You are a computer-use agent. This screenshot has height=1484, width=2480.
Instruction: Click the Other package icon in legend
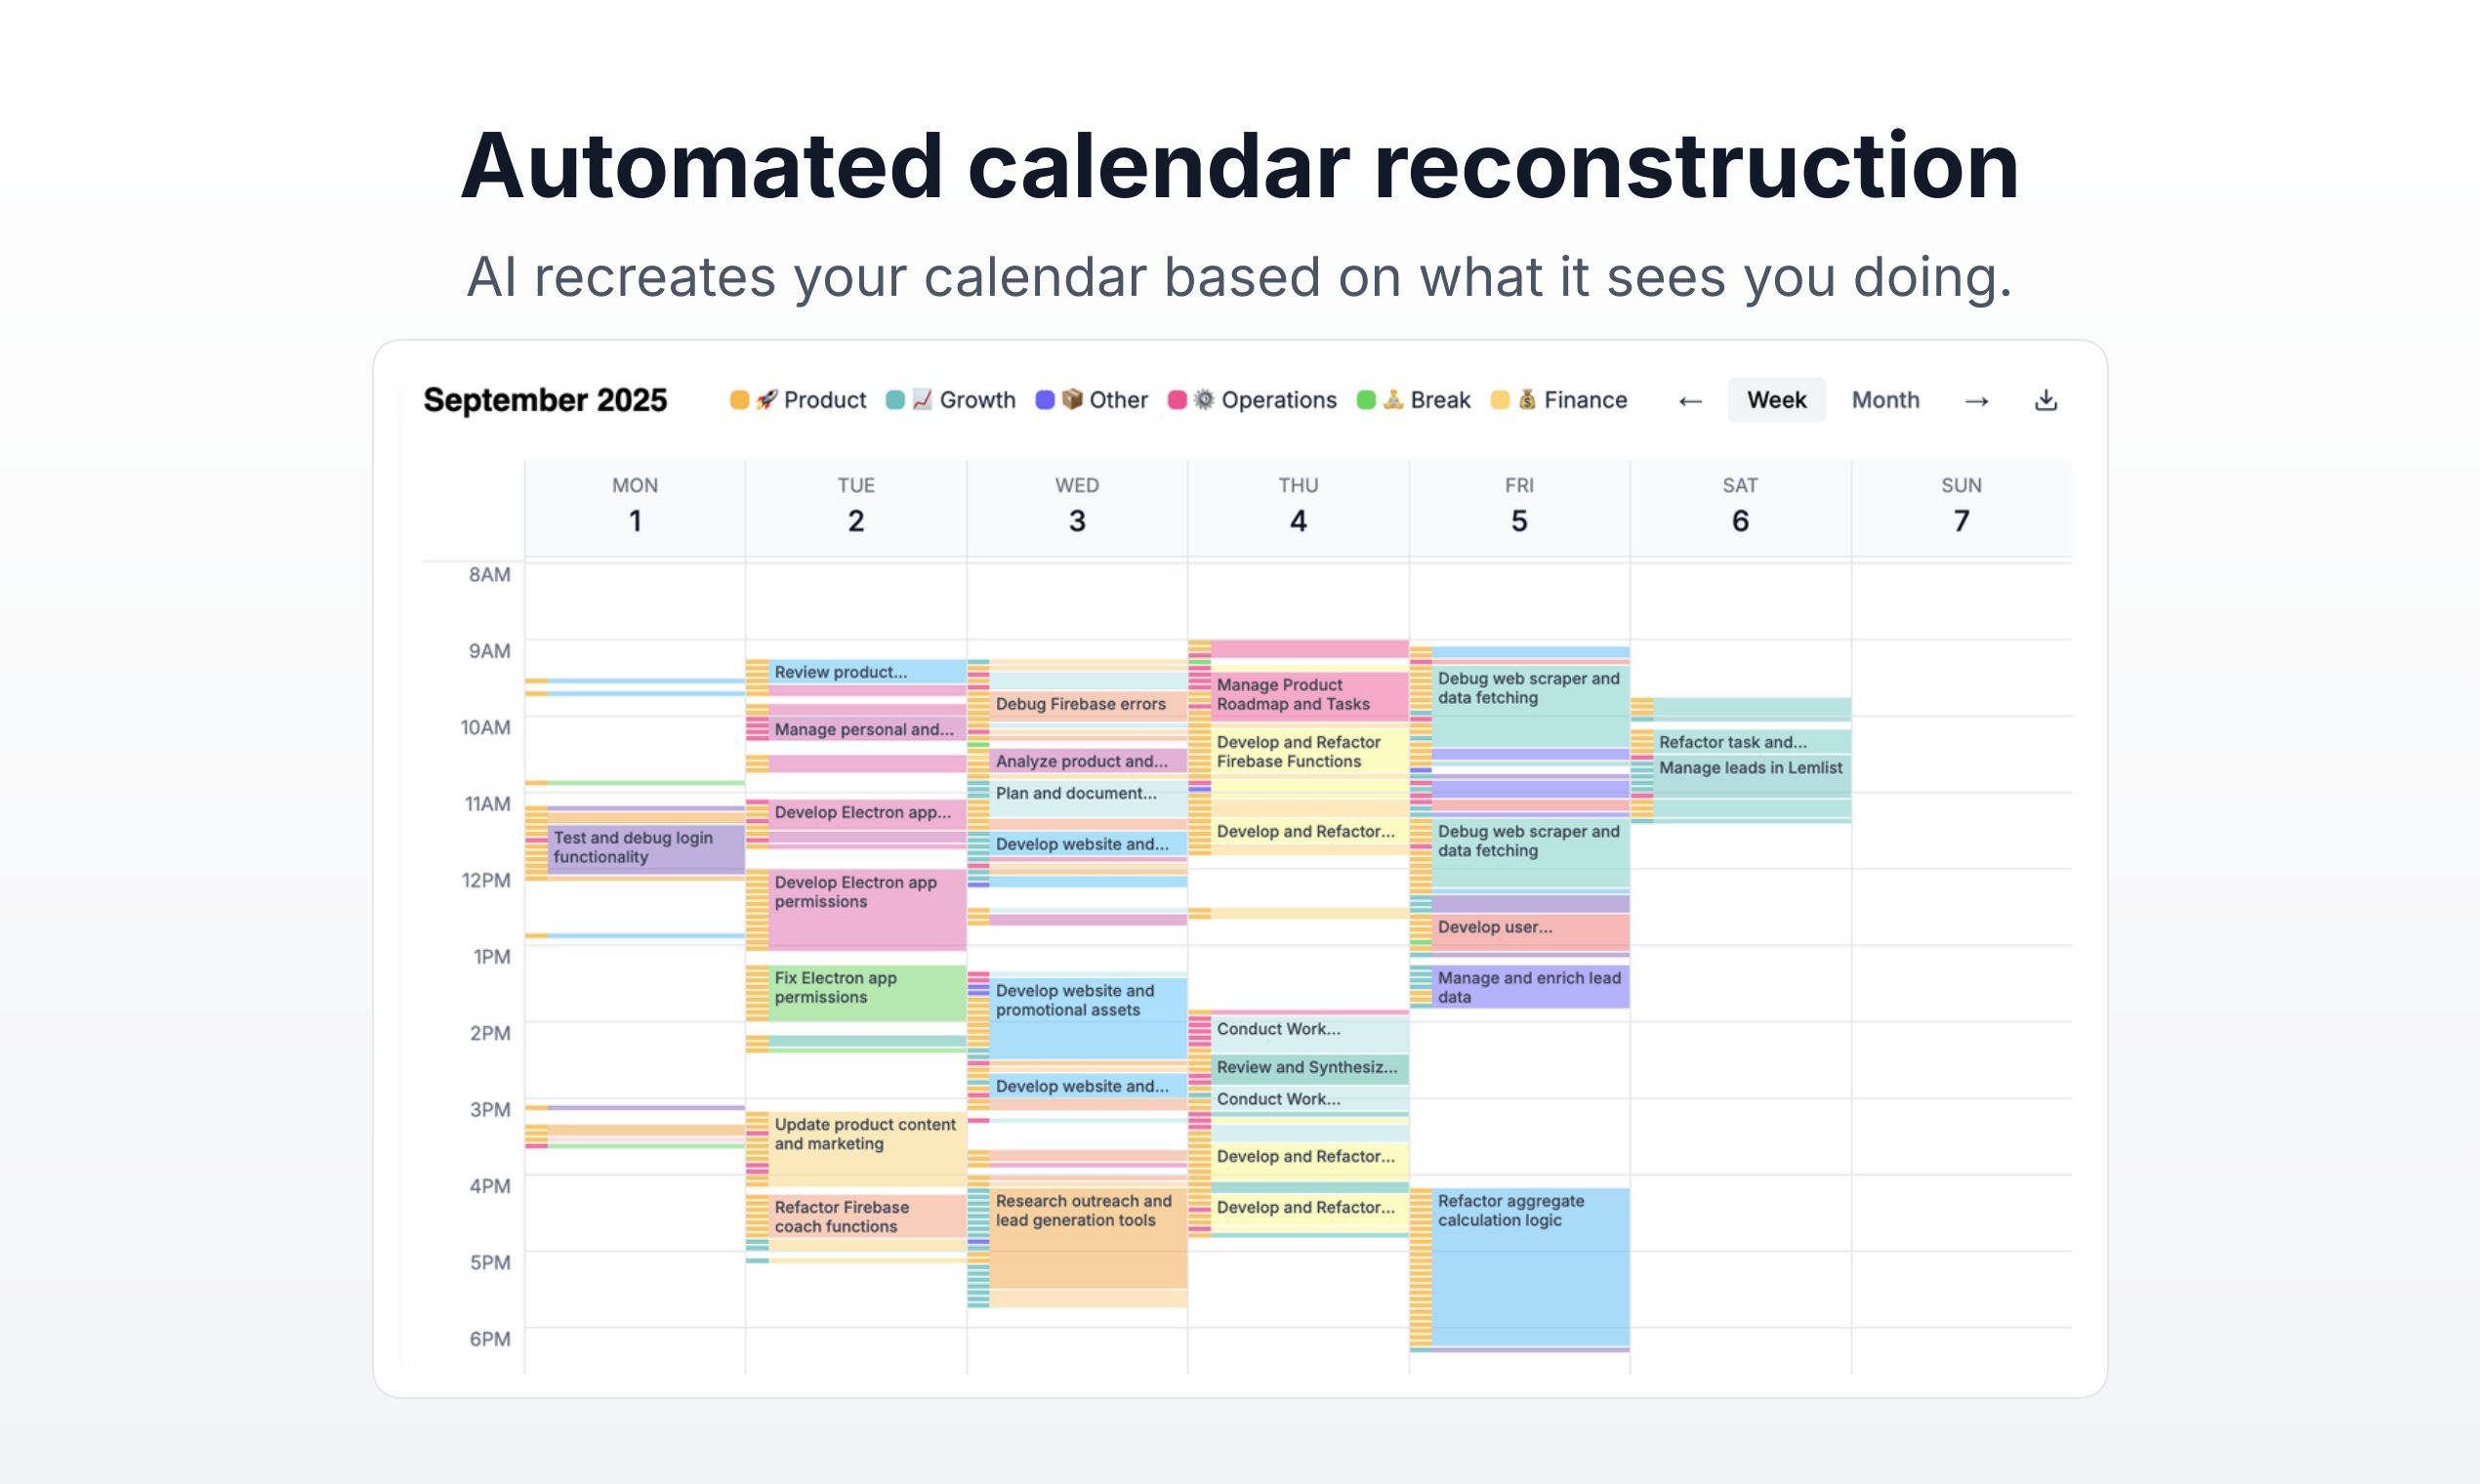click(x=1072, y=400)
